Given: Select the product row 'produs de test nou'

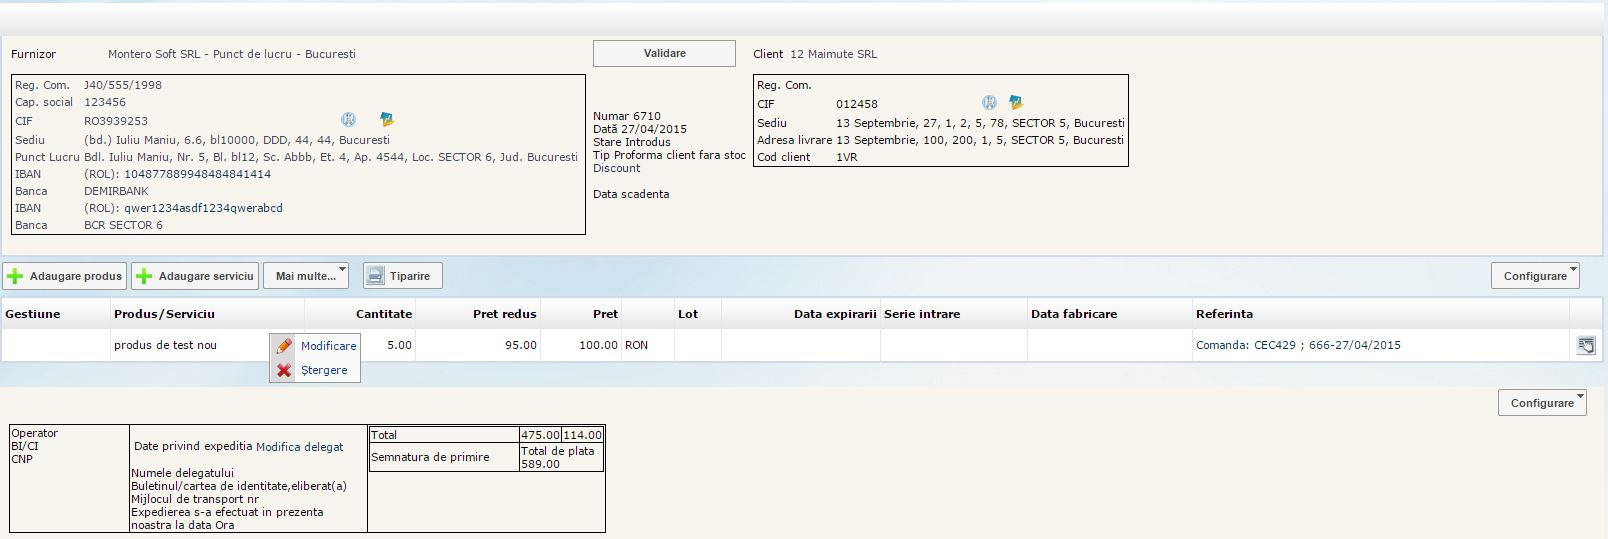Looking at the screenshot, I should click(x=165, y=345).
